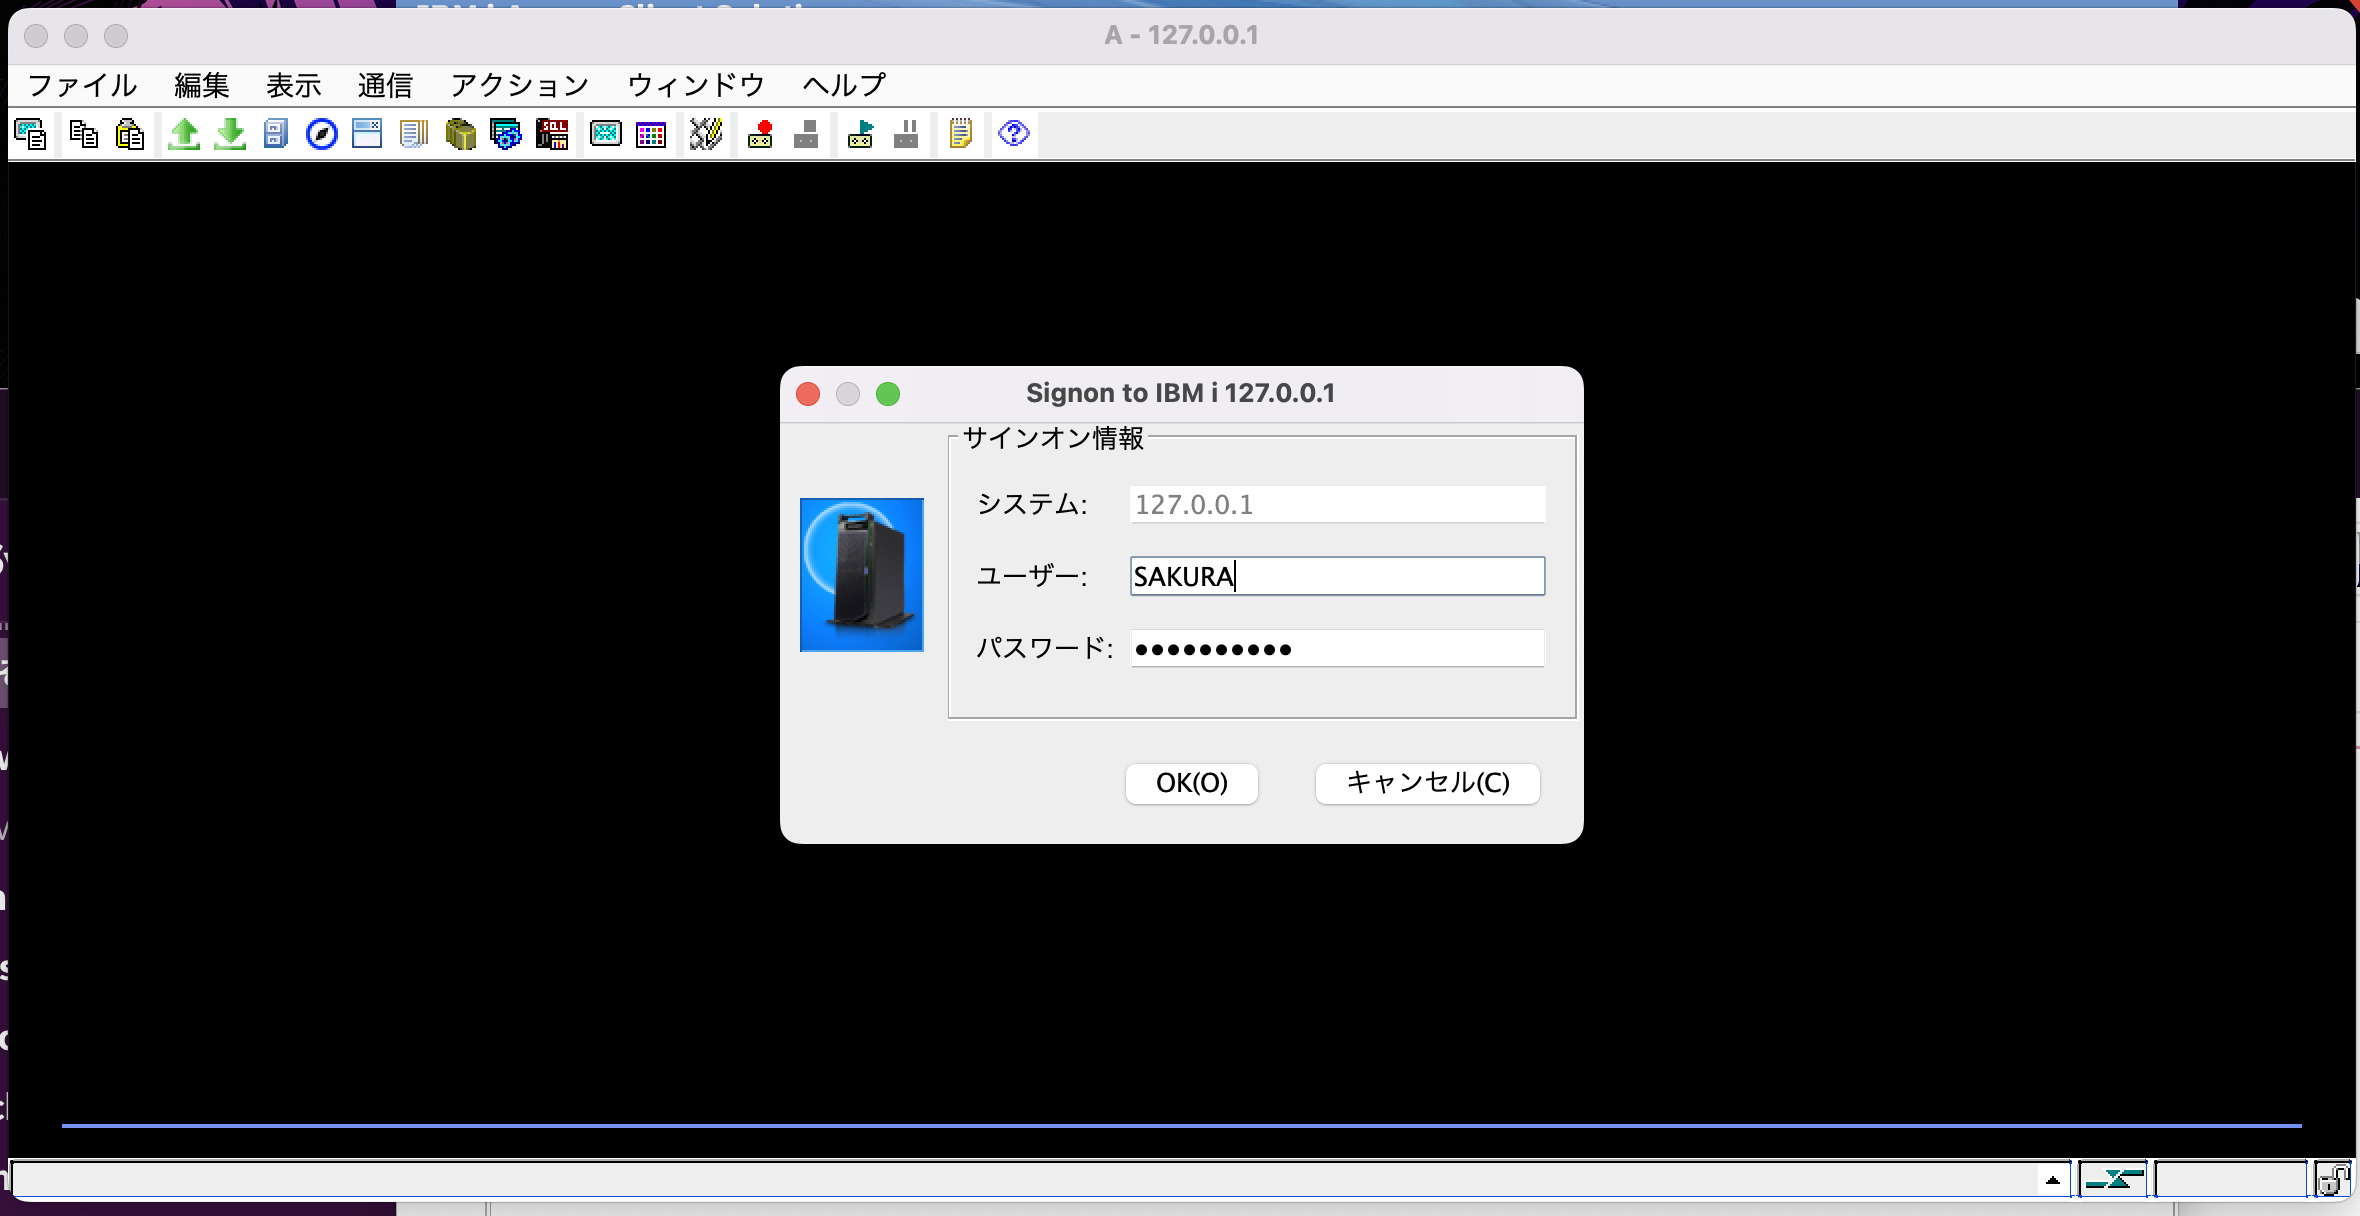Pause the running macro
Screen dimensions: 2360x1216
point(906,133)
